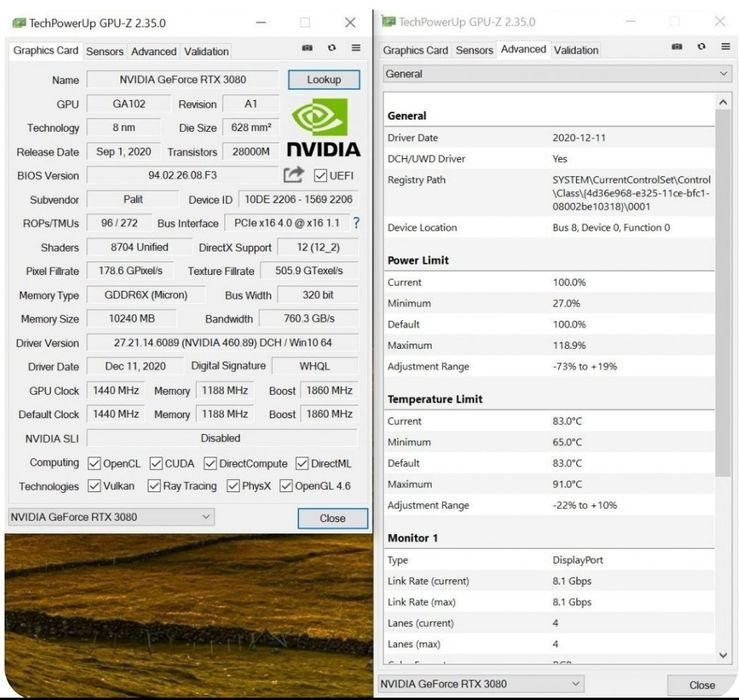Select Graphics Card tab in left window
739x700 pixels.
pyautogui.click(x=46, y=50)
